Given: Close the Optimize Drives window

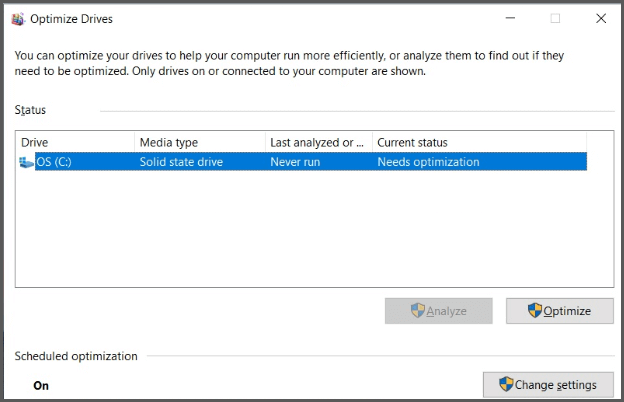Looking at the screenshot, I should point(601,18).
